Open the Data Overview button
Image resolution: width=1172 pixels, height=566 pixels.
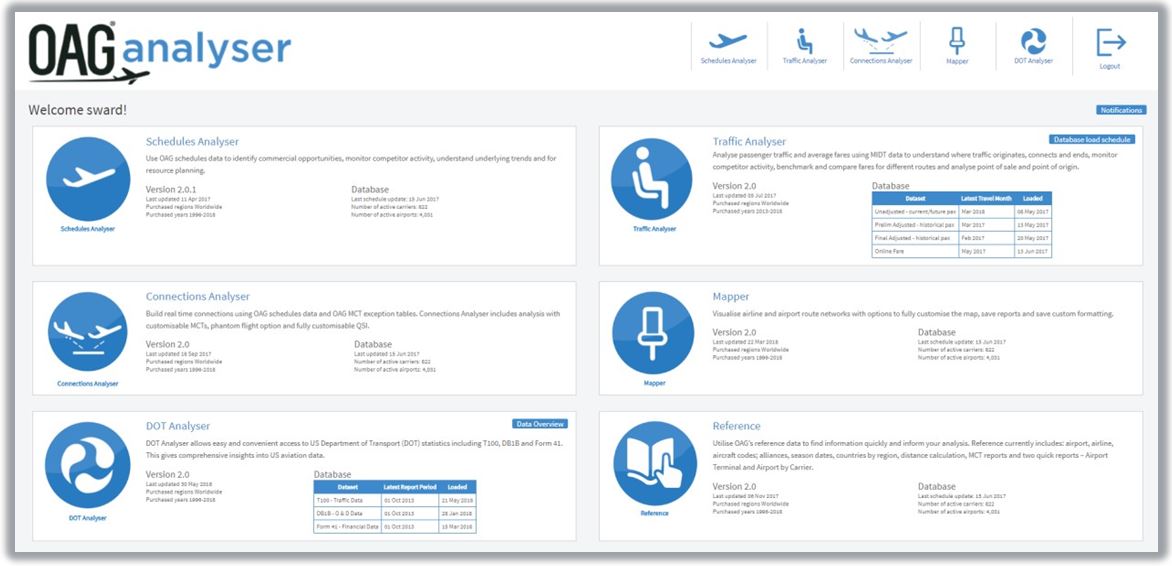(541, 424)
